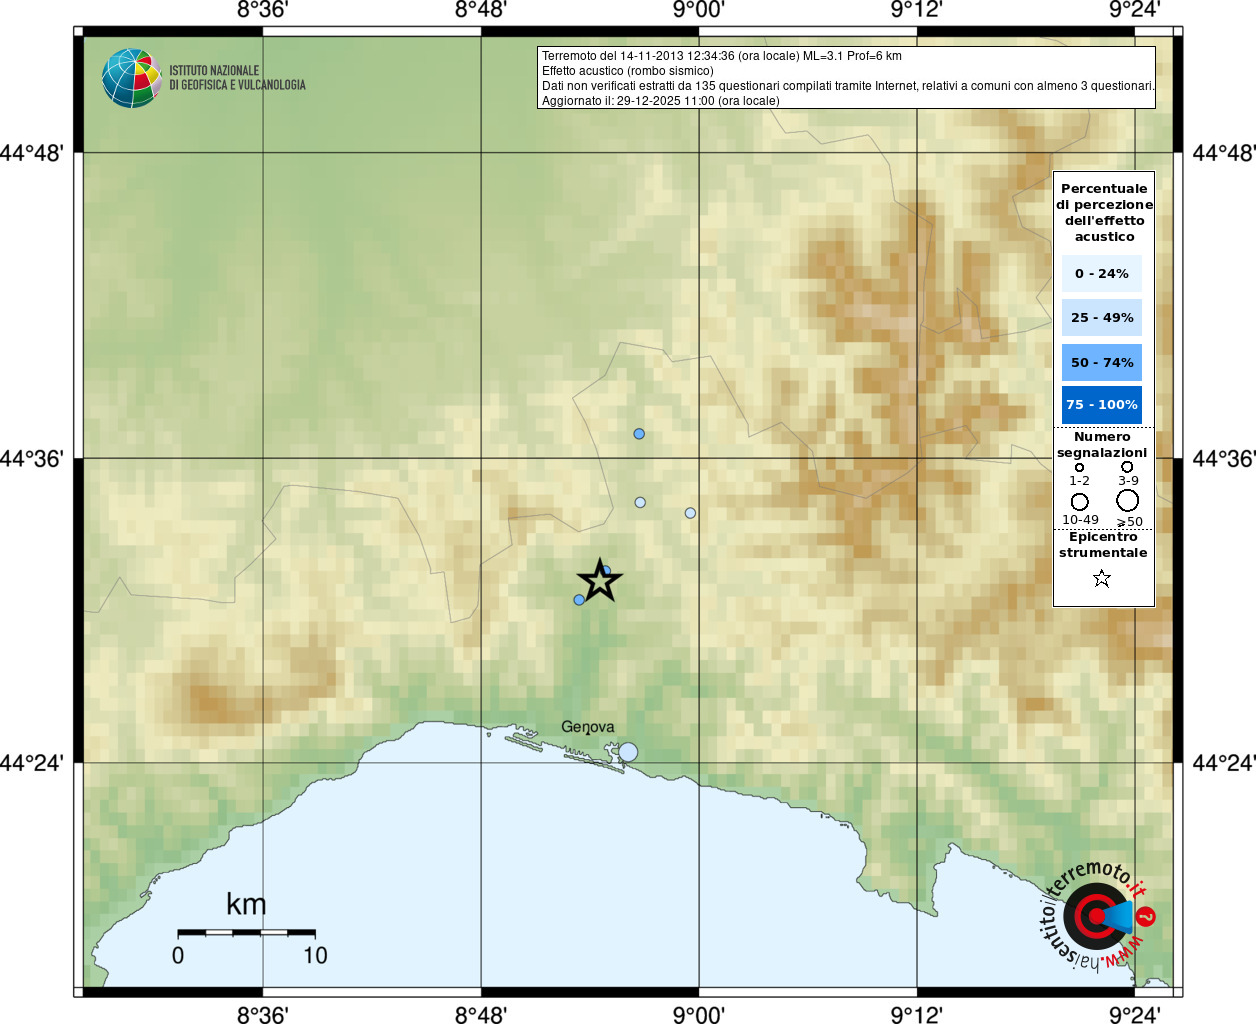Click the Genova city label
The image size is (1256, 1024).
[588, 727]
